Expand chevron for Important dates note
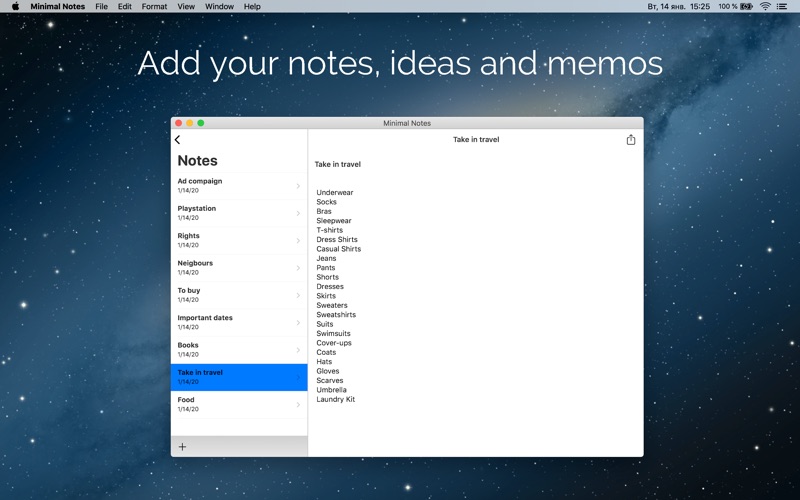This screenshot has width=800, height=500. [298, 322]
